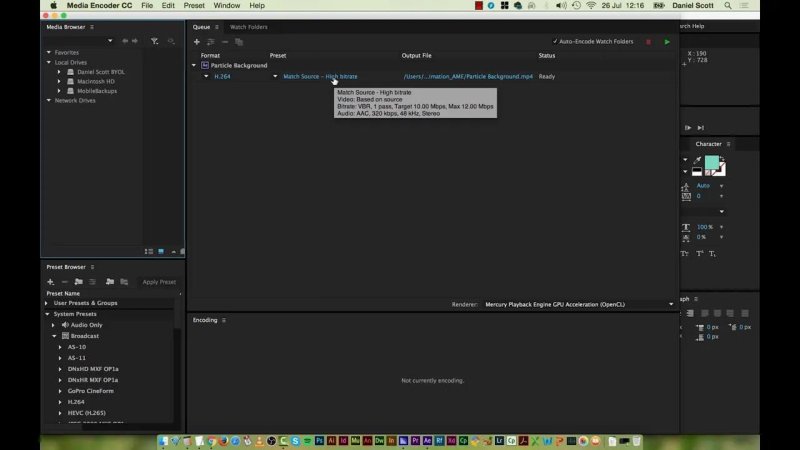This screenshot has width=800, height=450.
Task: Collapse the Network Drives section
Action: 49,101
